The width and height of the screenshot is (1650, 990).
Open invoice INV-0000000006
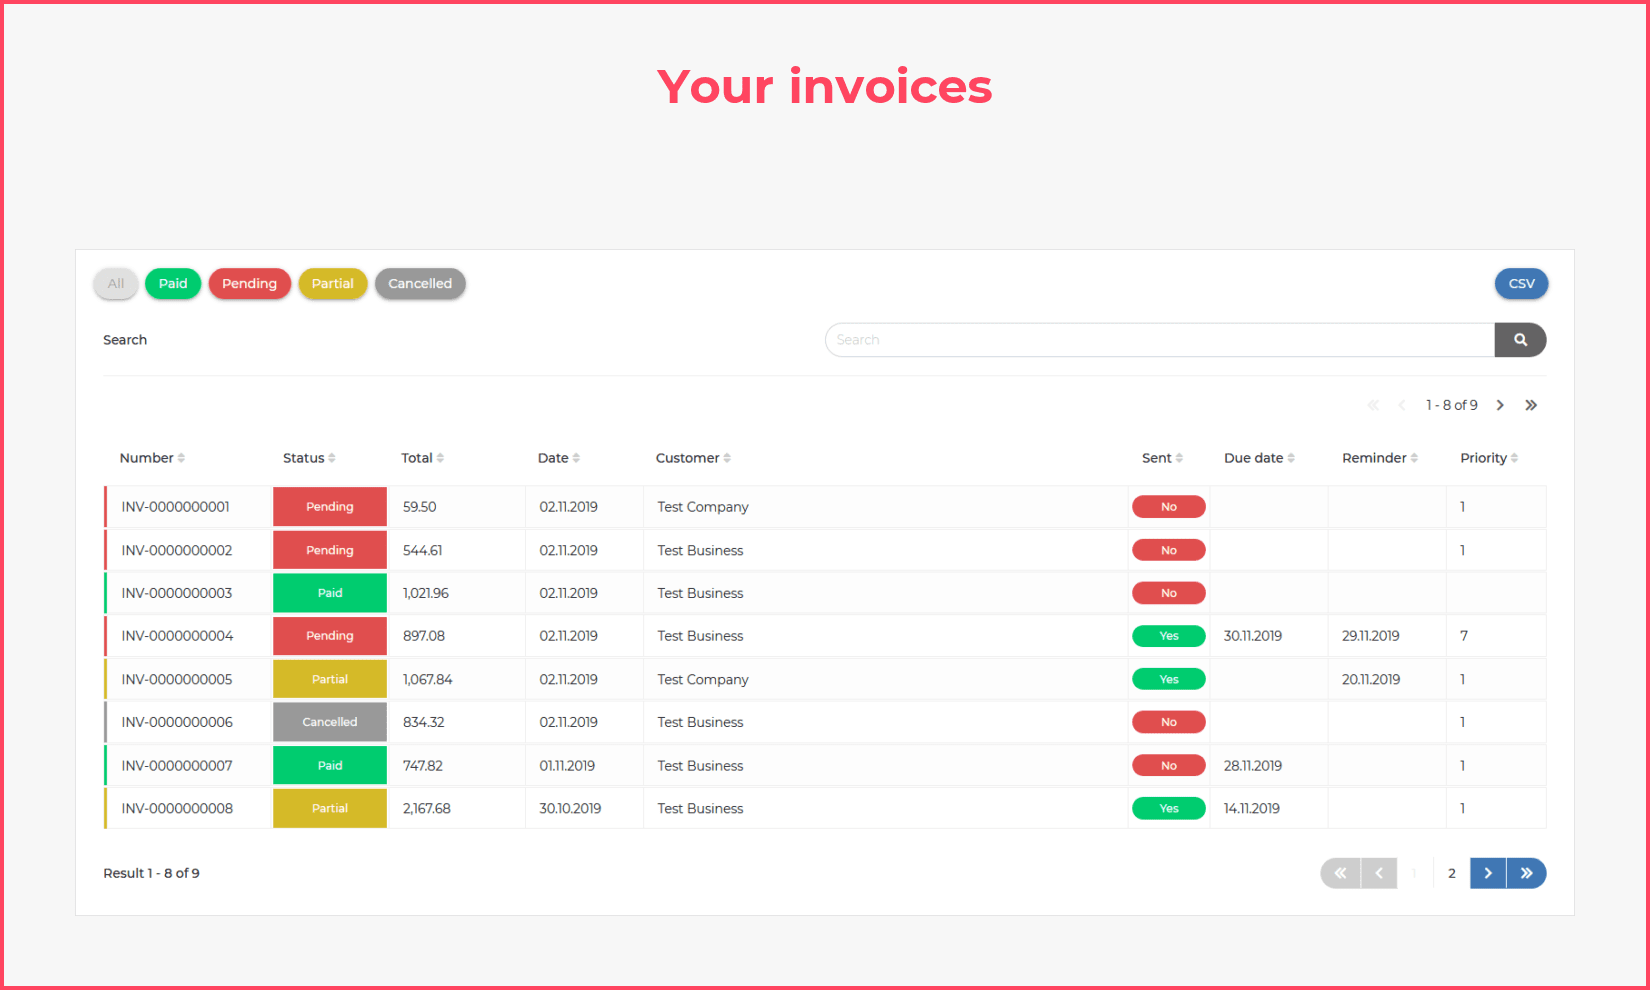pos(177,722)
